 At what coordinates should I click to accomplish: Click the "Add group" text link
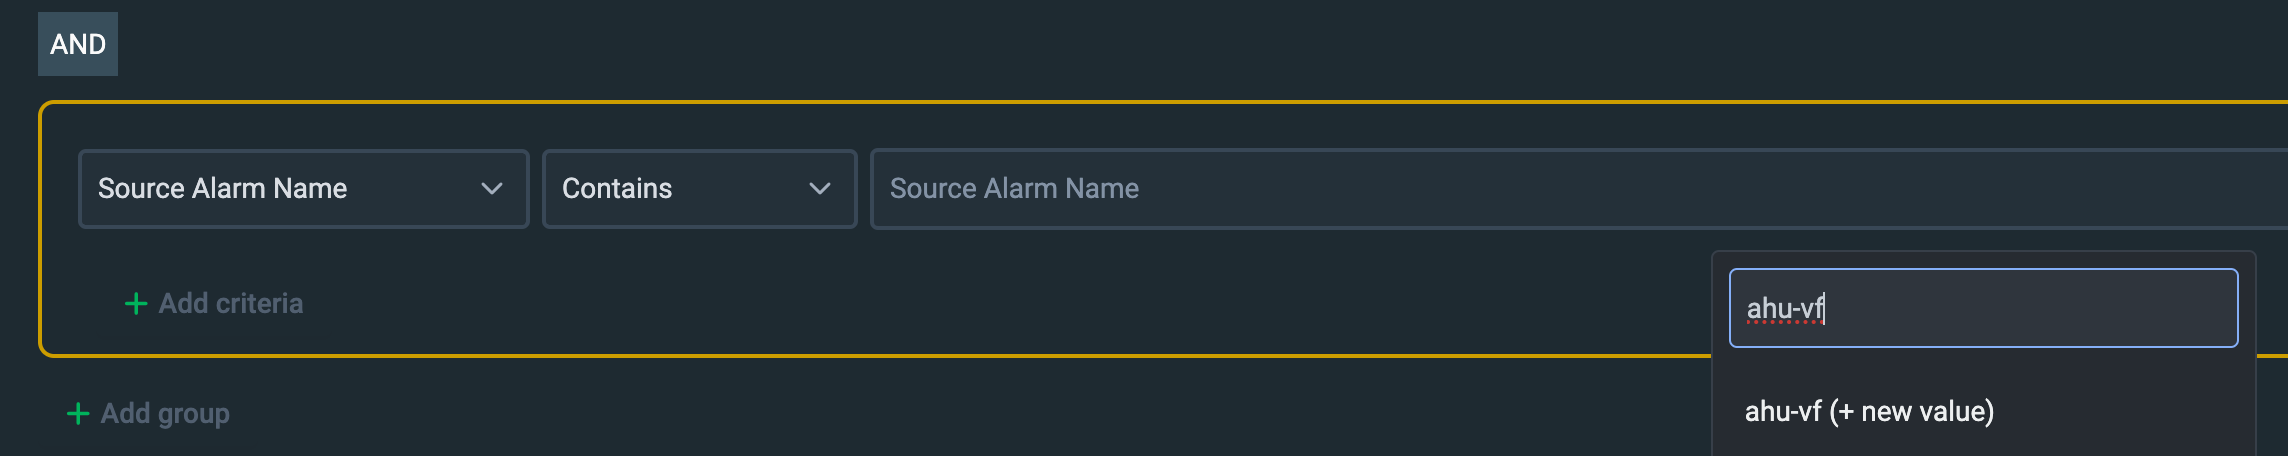tap(165, 414)
